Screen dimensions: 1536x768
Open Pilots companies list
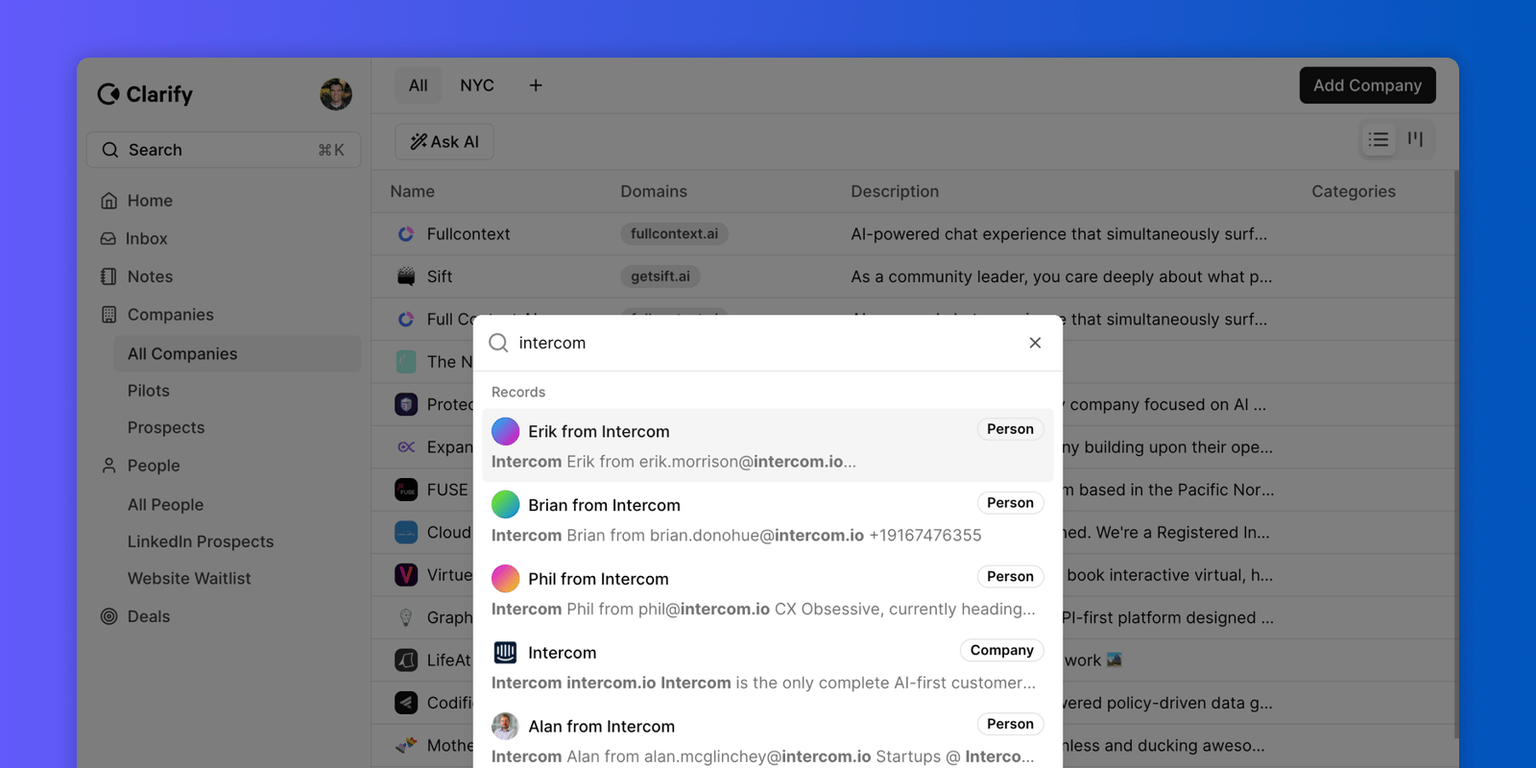coord(148,391)
